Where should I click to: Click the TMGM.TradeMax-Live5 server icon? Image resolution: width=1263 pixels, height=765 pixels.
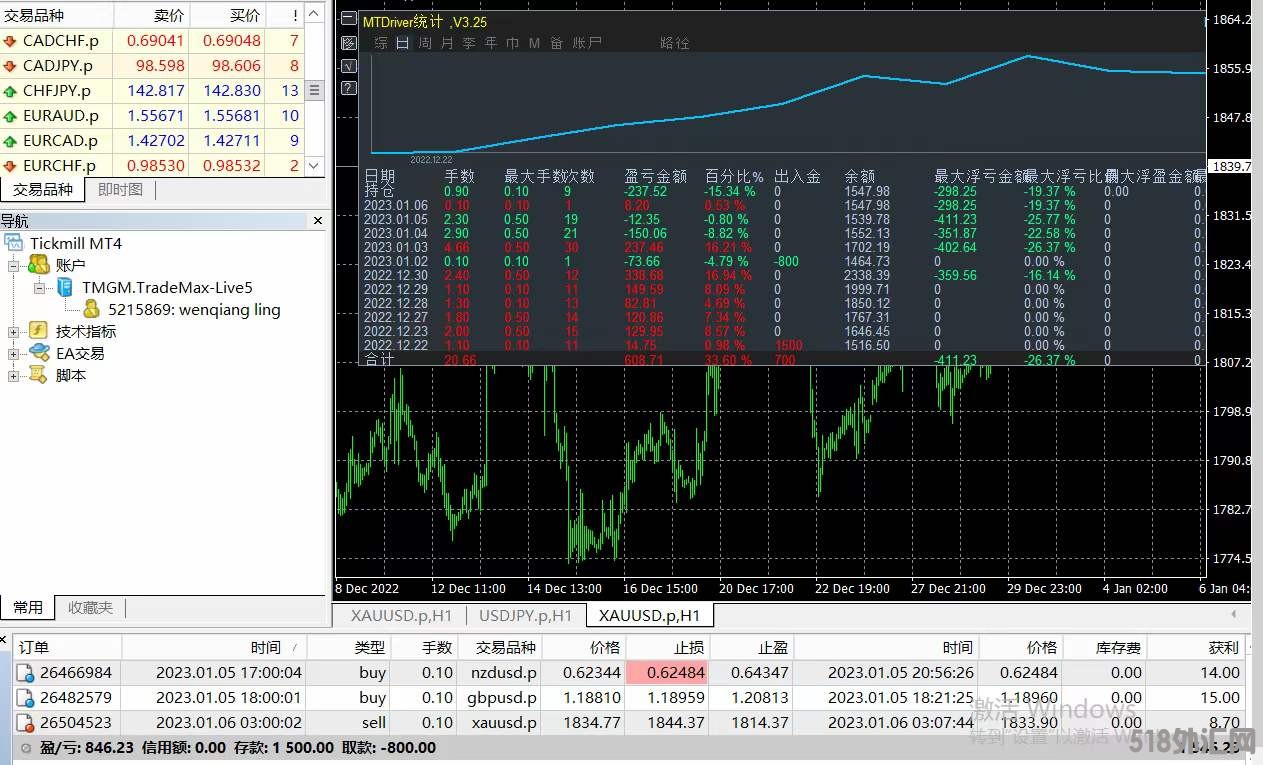pos(65,287)
